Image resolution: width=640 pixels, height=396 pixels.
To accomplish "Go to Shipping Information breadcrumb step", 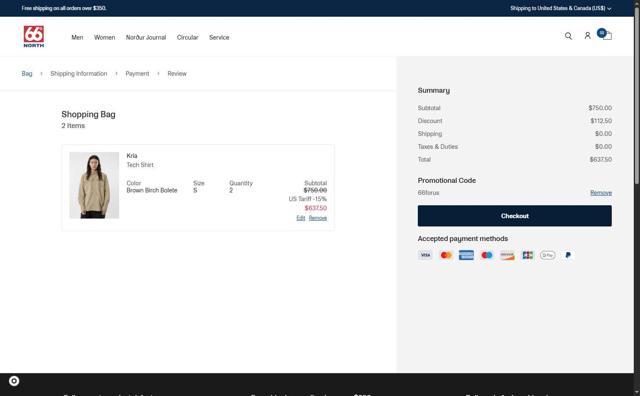I will [x=79, y=73].
